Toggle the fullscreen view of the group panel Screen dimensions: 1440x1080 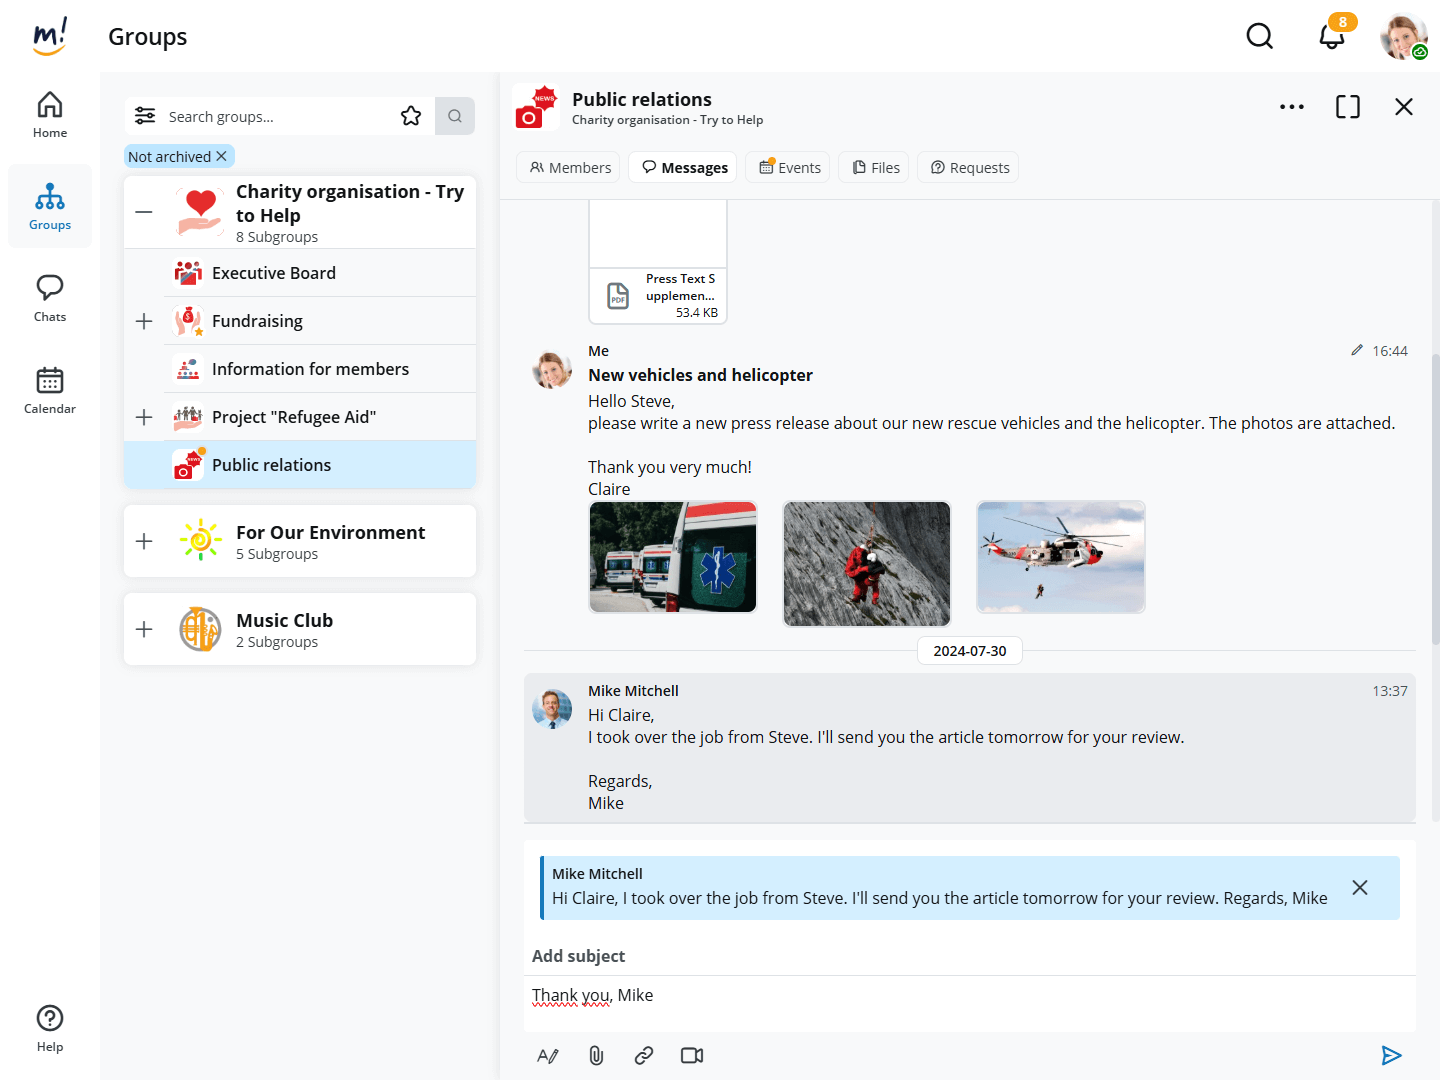coord(1347,107)
